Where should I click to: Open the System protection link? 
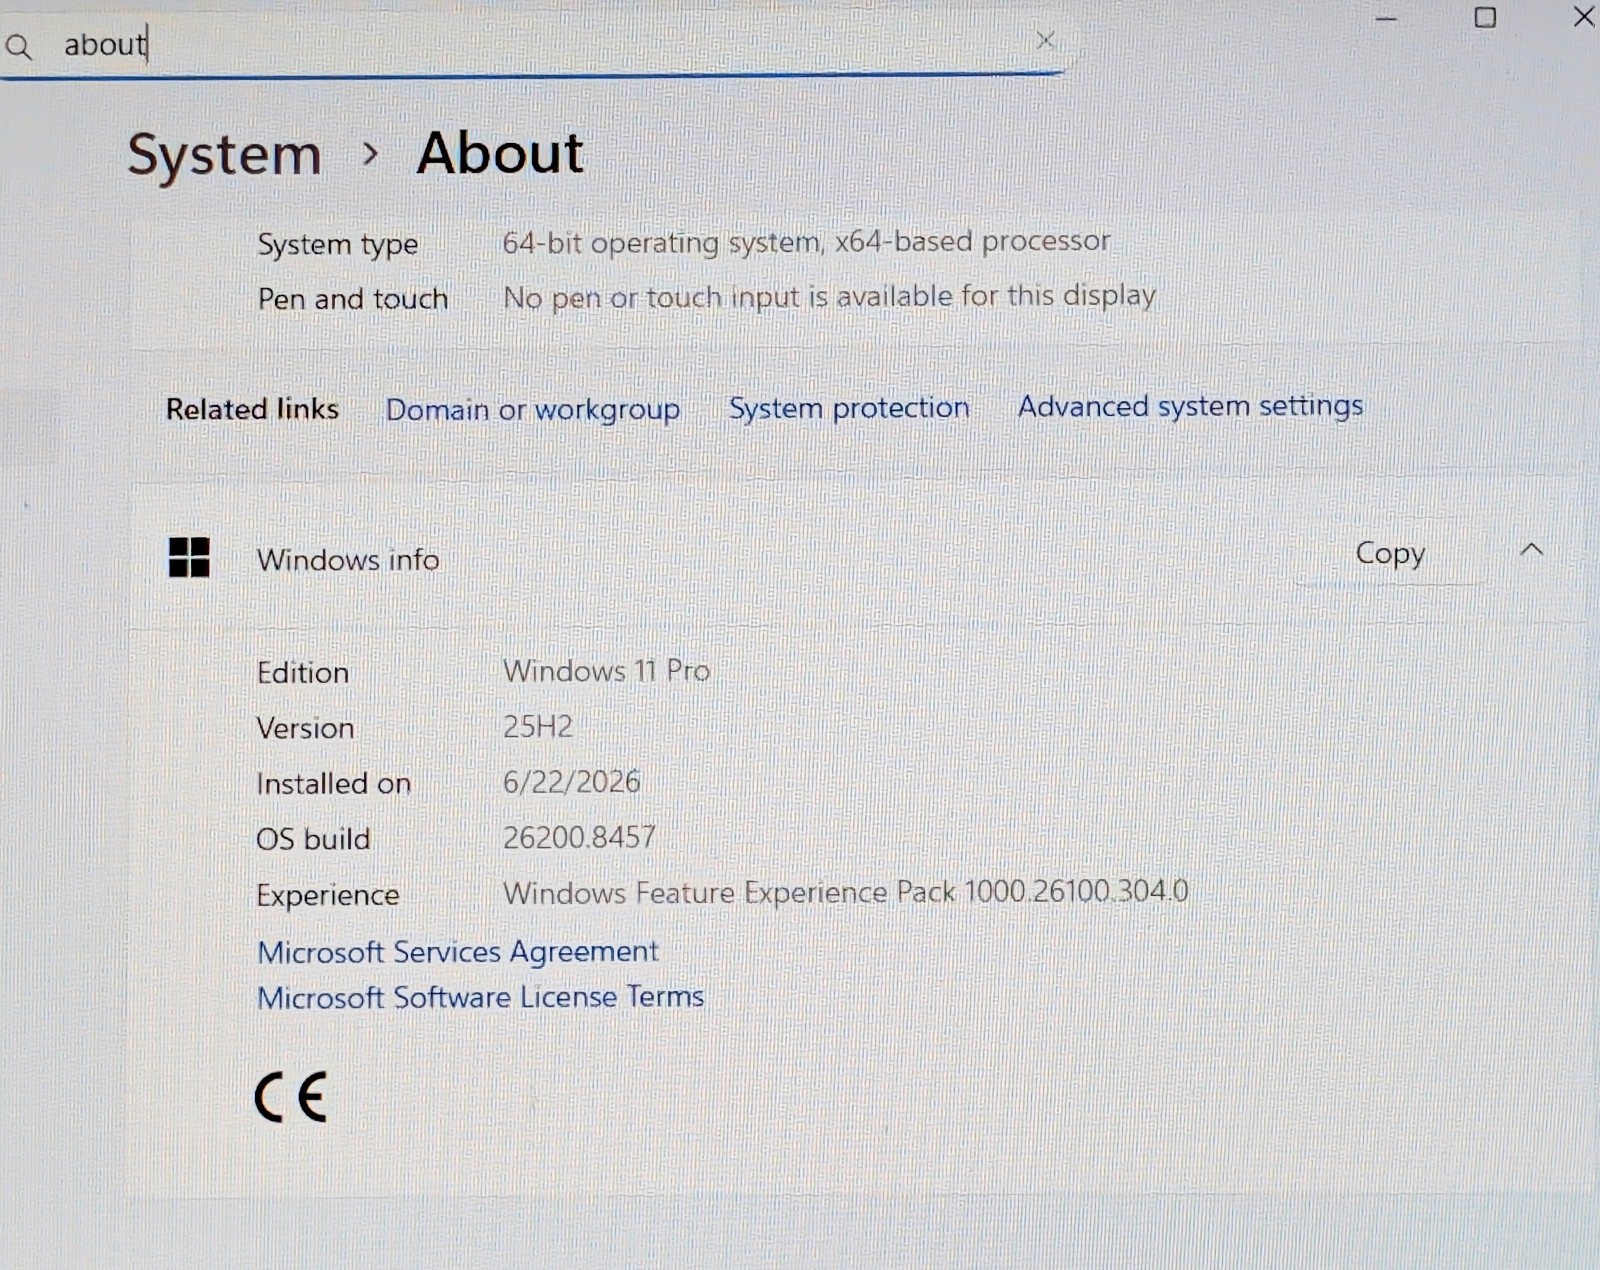[x=849, y=408]
